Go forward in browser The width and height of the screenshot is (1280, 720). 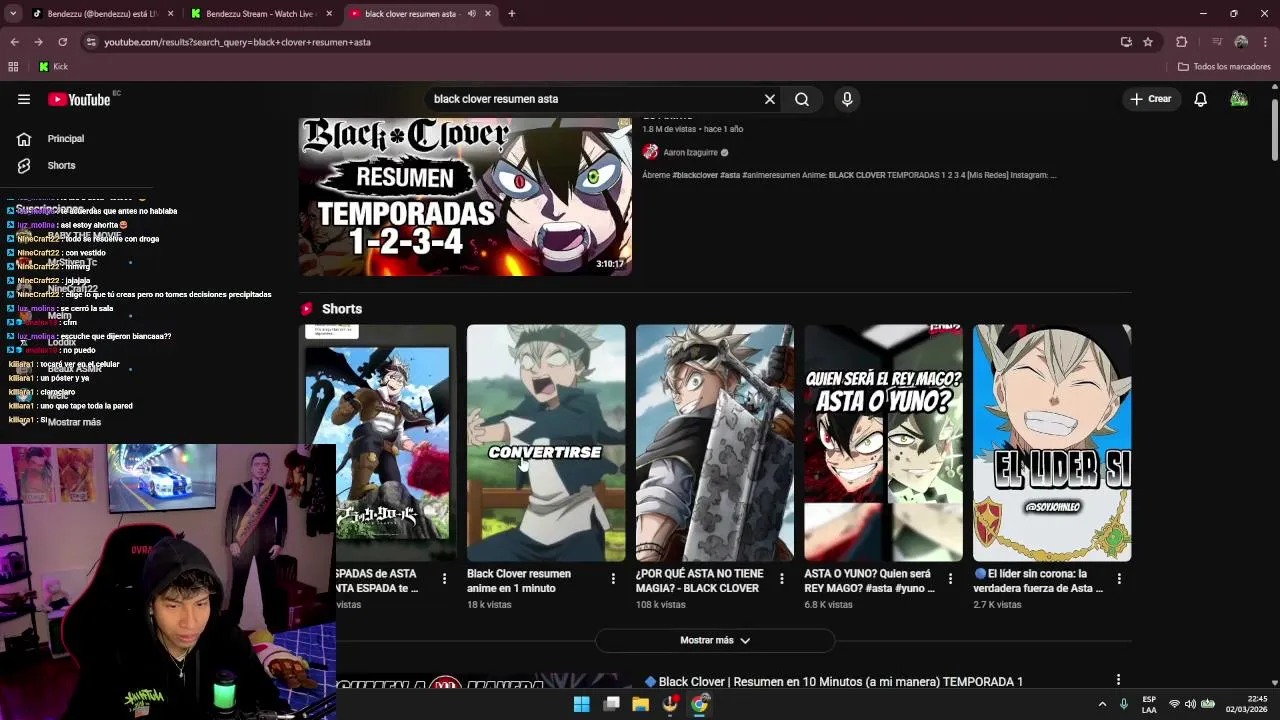[x=38, y=42]
